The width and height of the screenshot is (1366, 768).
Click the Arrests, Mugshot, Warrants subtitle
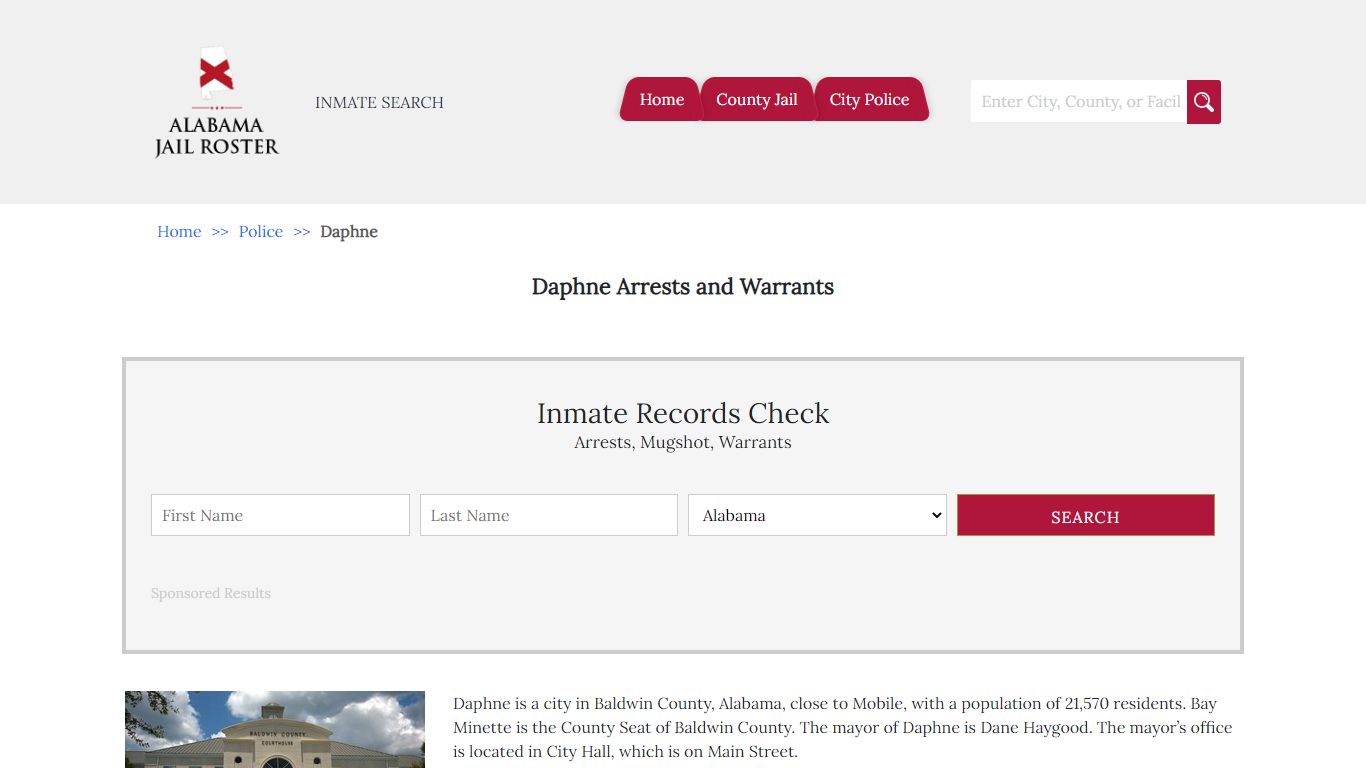click(683, 442)
